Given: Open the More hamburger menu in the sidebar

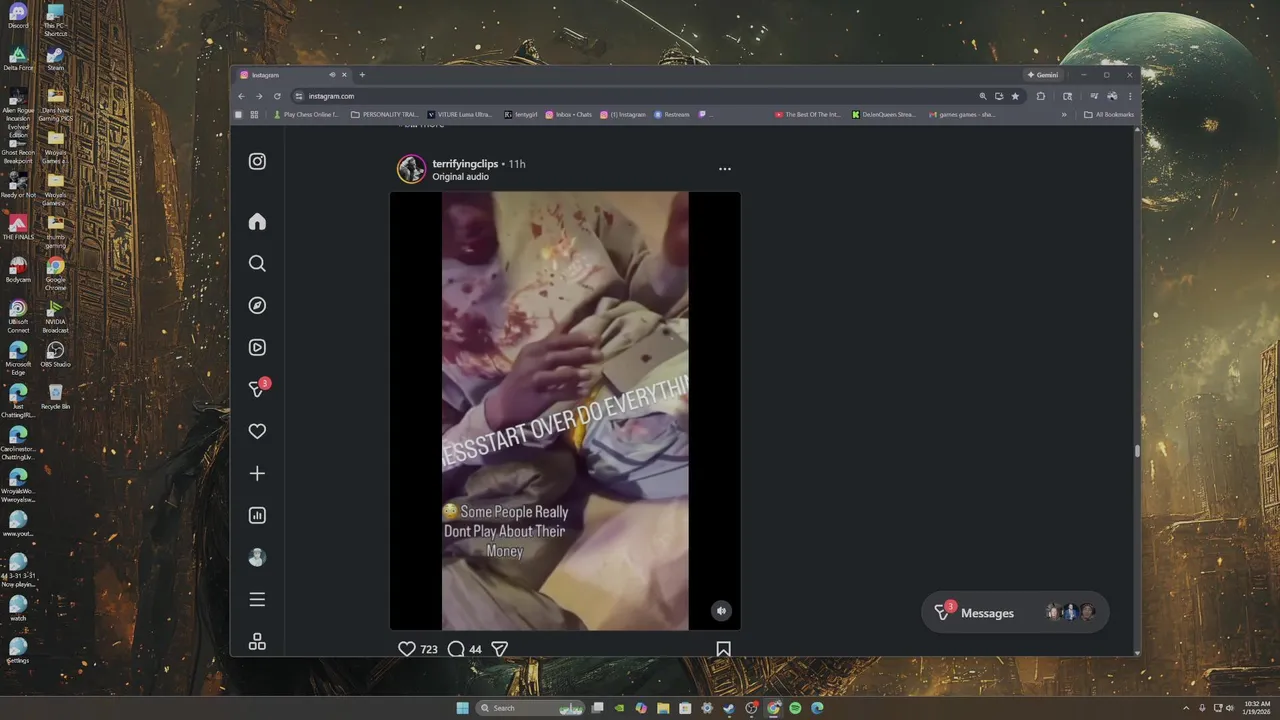Looking at the screenshot, I should 257,599.
